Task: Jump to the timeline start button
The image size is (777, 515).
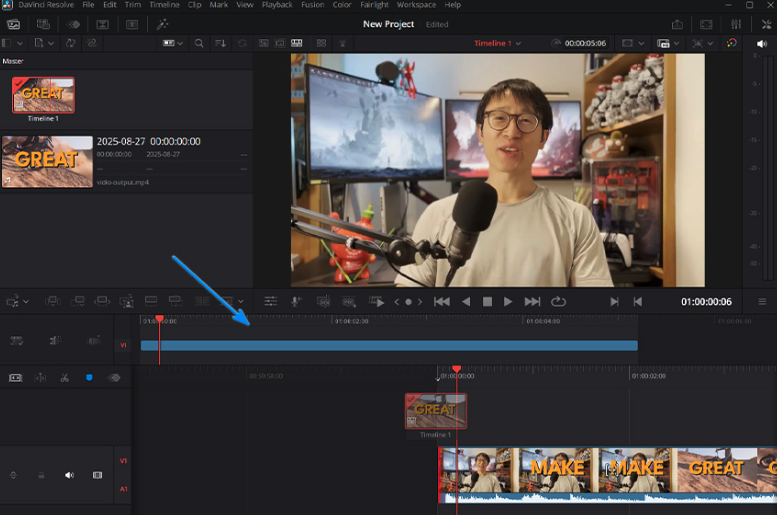Action: pyautogui.click(x=442, y=301)
